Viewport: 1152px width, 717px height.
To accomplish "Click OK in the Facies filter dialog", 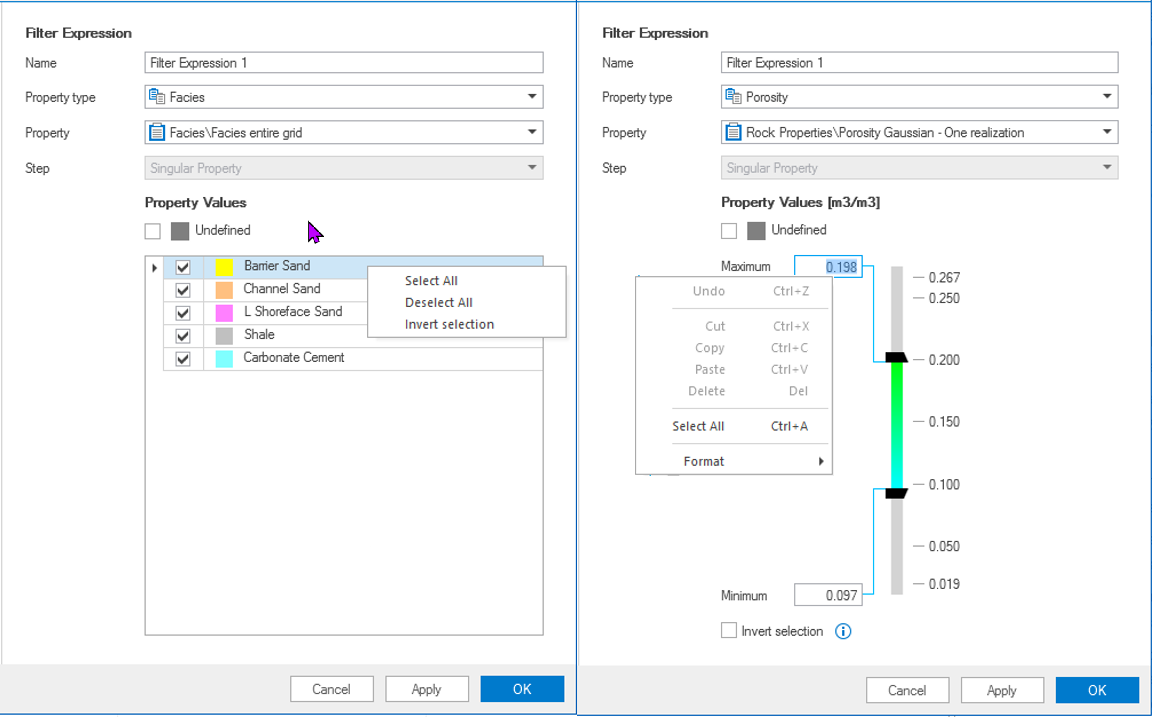I will pyautogui.click(x=522, y=689).
